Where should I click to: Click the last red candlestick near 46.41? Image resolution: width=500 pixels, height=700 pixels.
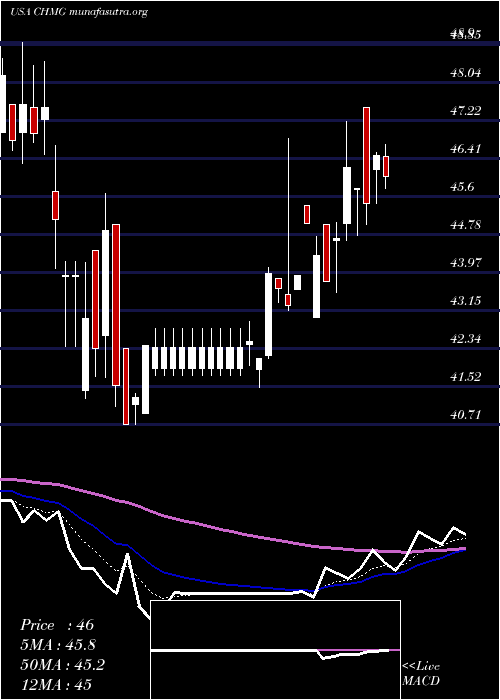click(x=386, y=167)
